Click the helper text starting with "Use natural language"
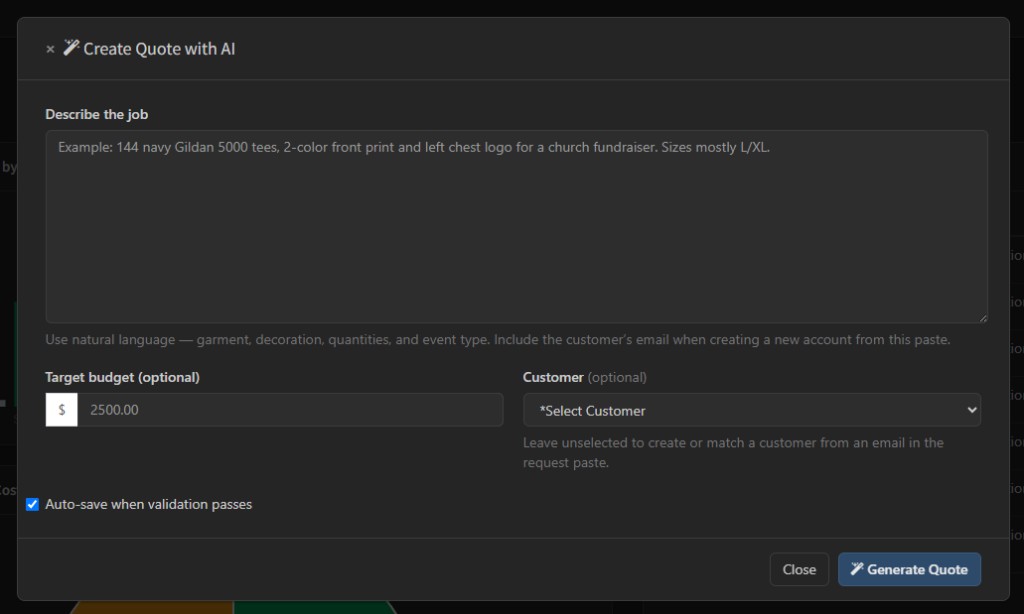The image size is (1024, 614). (x=498, y=340)
